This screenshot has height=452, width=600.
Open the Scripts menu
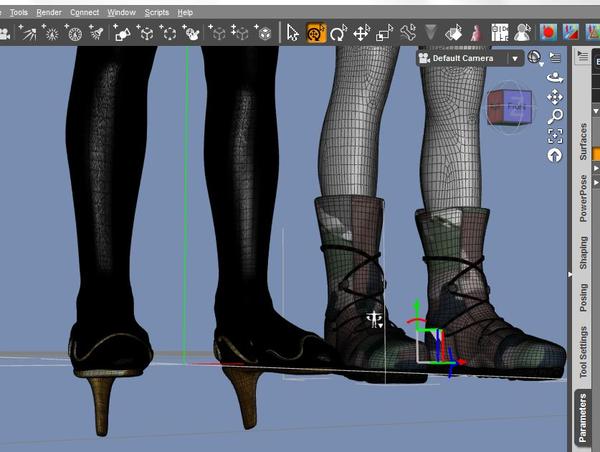coord(156,12)
